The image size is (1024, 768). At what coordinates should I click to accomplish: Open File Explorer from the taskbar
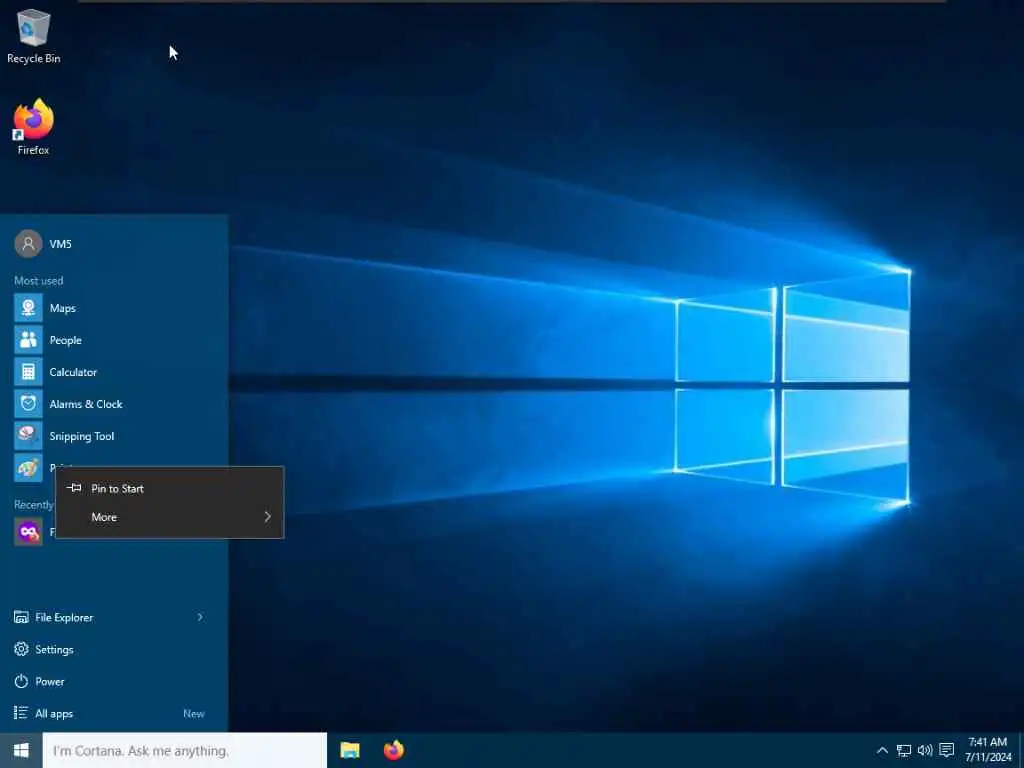(350, 750)
